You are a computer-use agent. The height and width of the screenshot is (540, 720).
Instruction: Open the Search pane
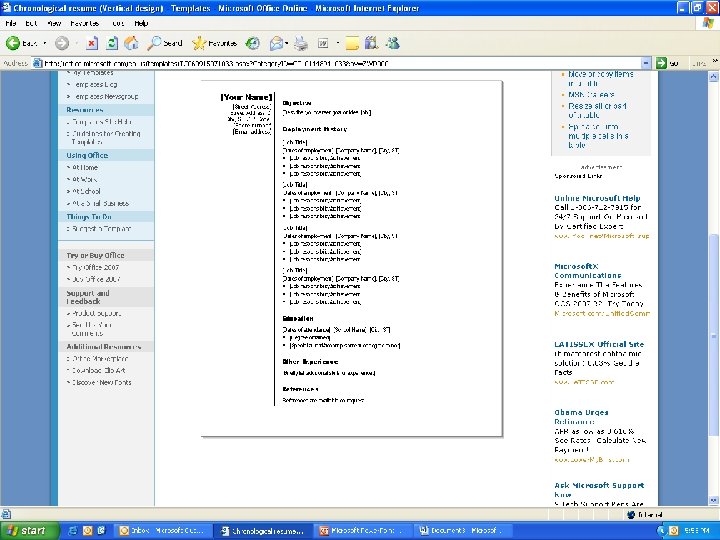165,43
